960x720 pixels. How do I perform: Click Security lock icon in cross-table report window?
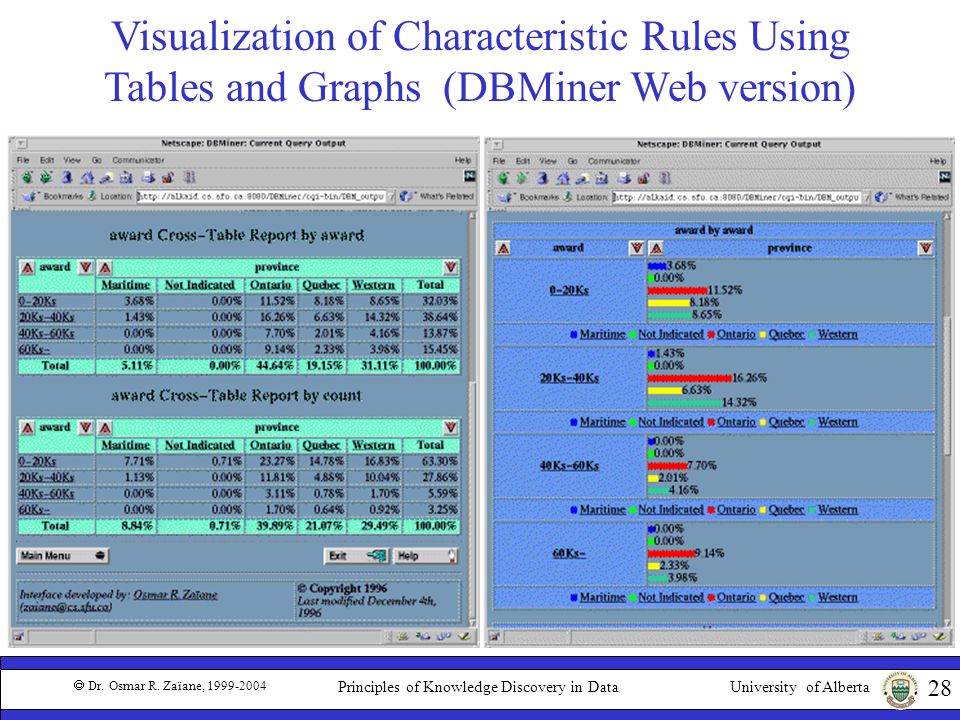(x=168, y=178)
